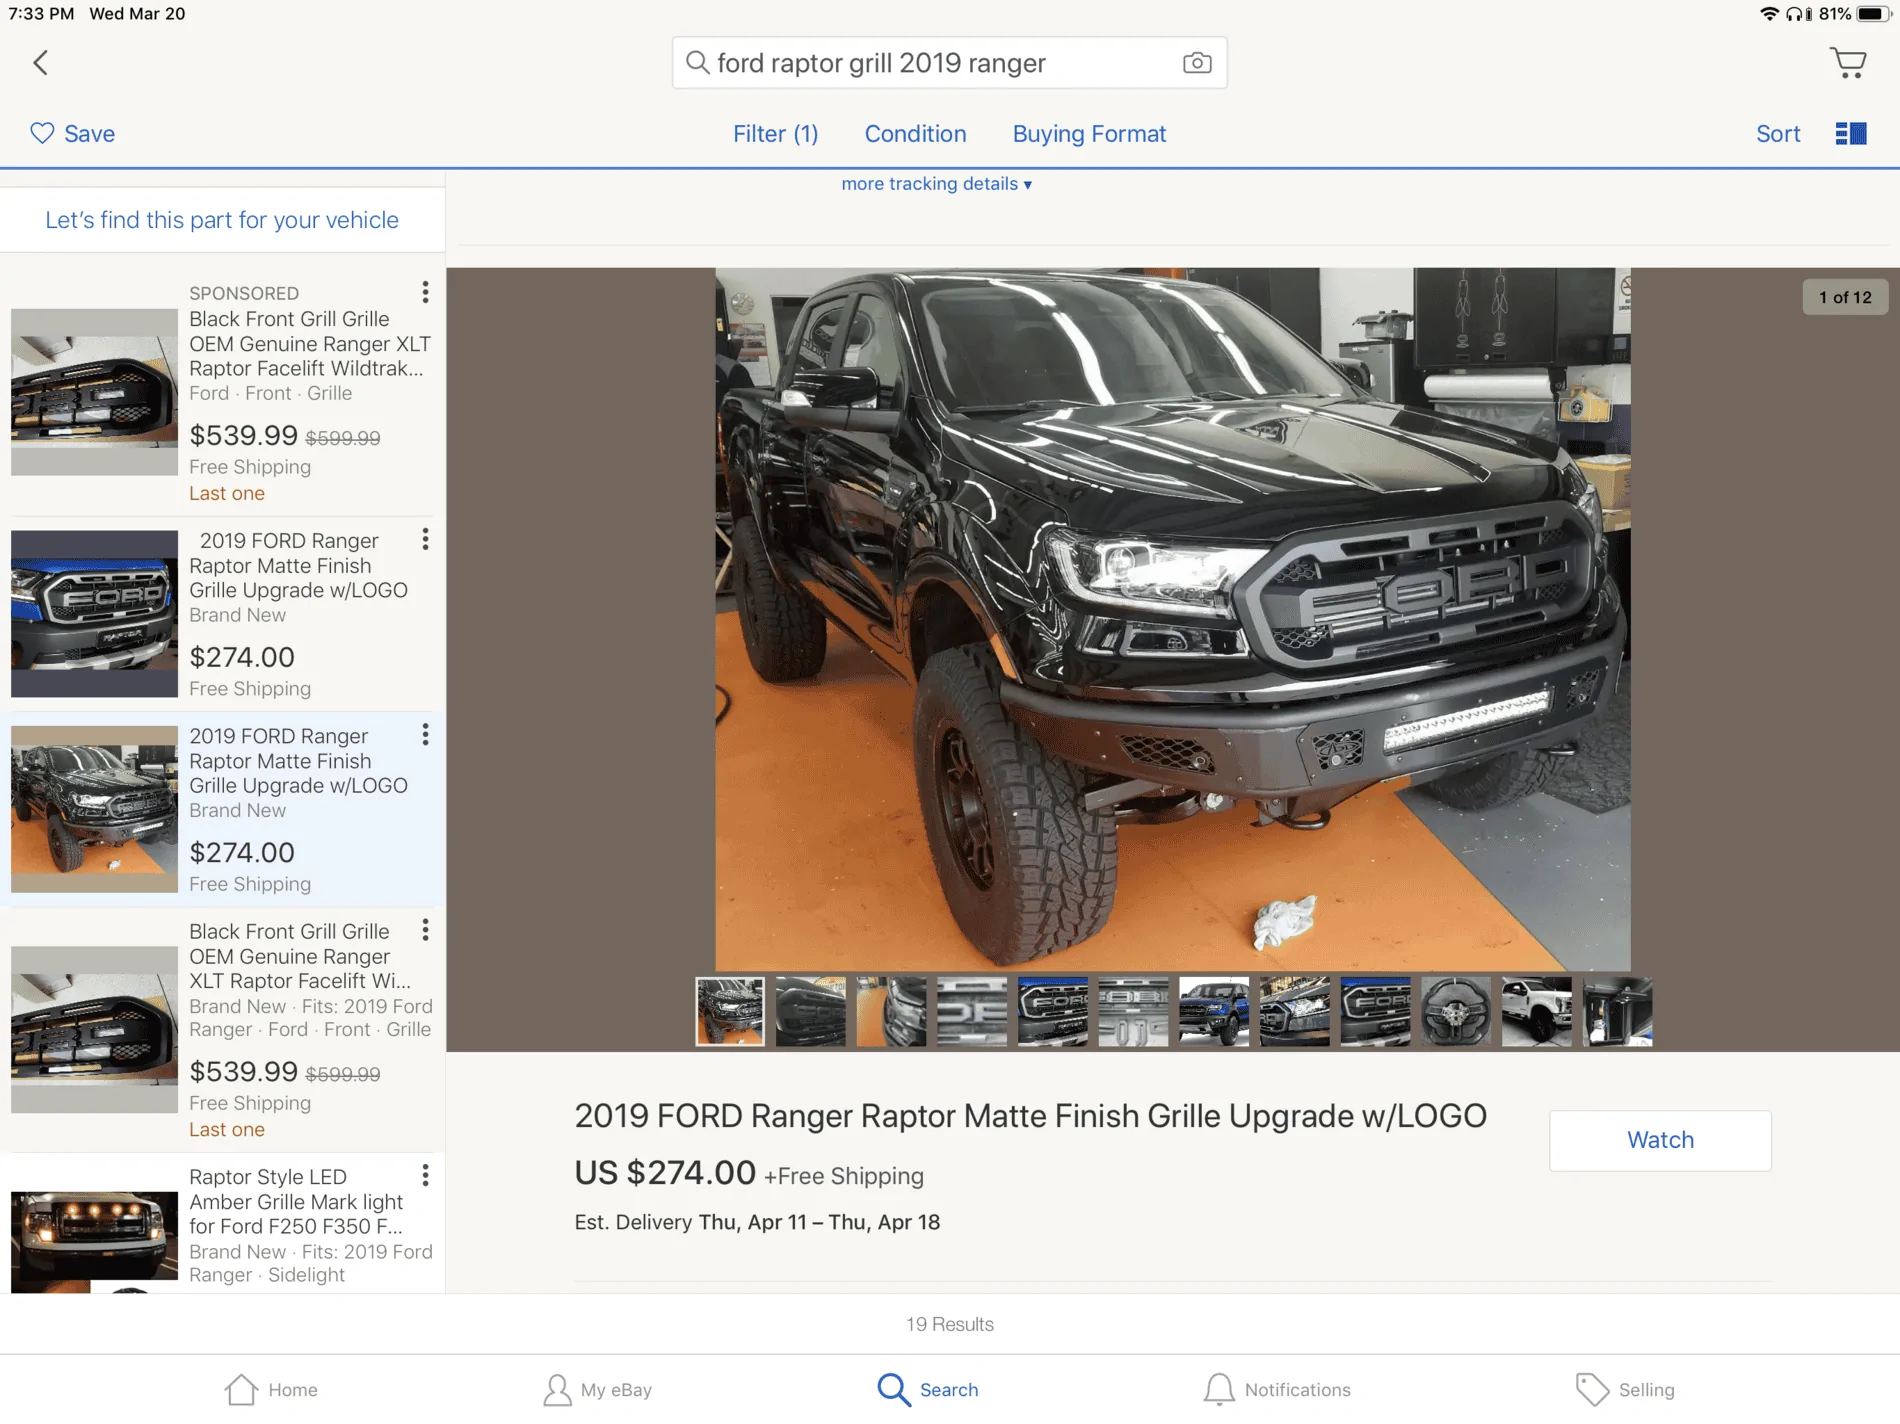Open the Selling tab
Viewport: 1900px width, 1424px height.
(x=1625, y=1389)
